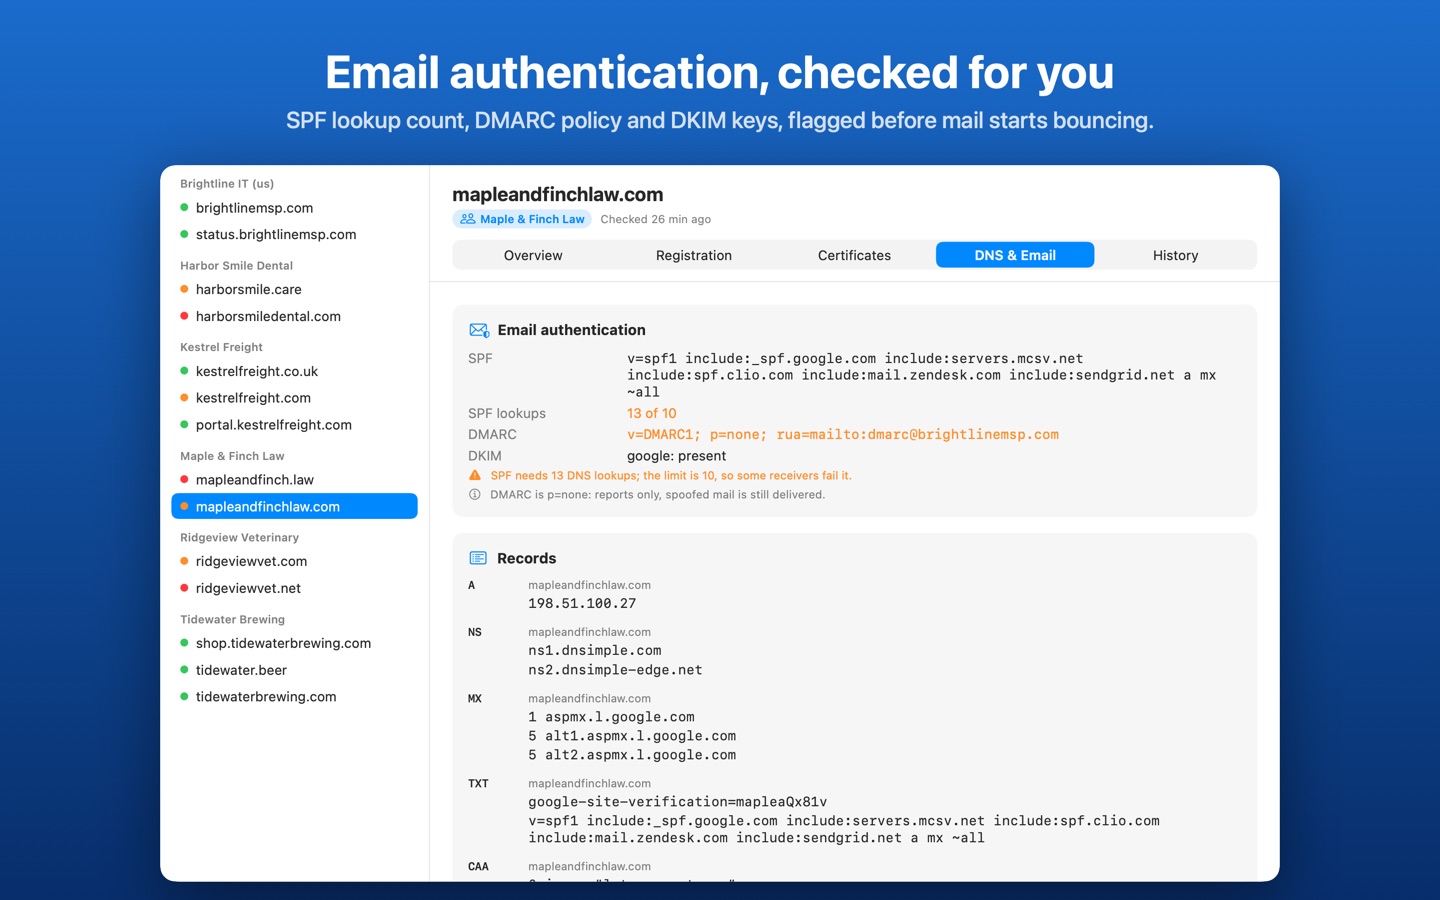
Task: Click the A record IP 198.51.100.27
Action: pyautogui.click(x=582, y=604)
